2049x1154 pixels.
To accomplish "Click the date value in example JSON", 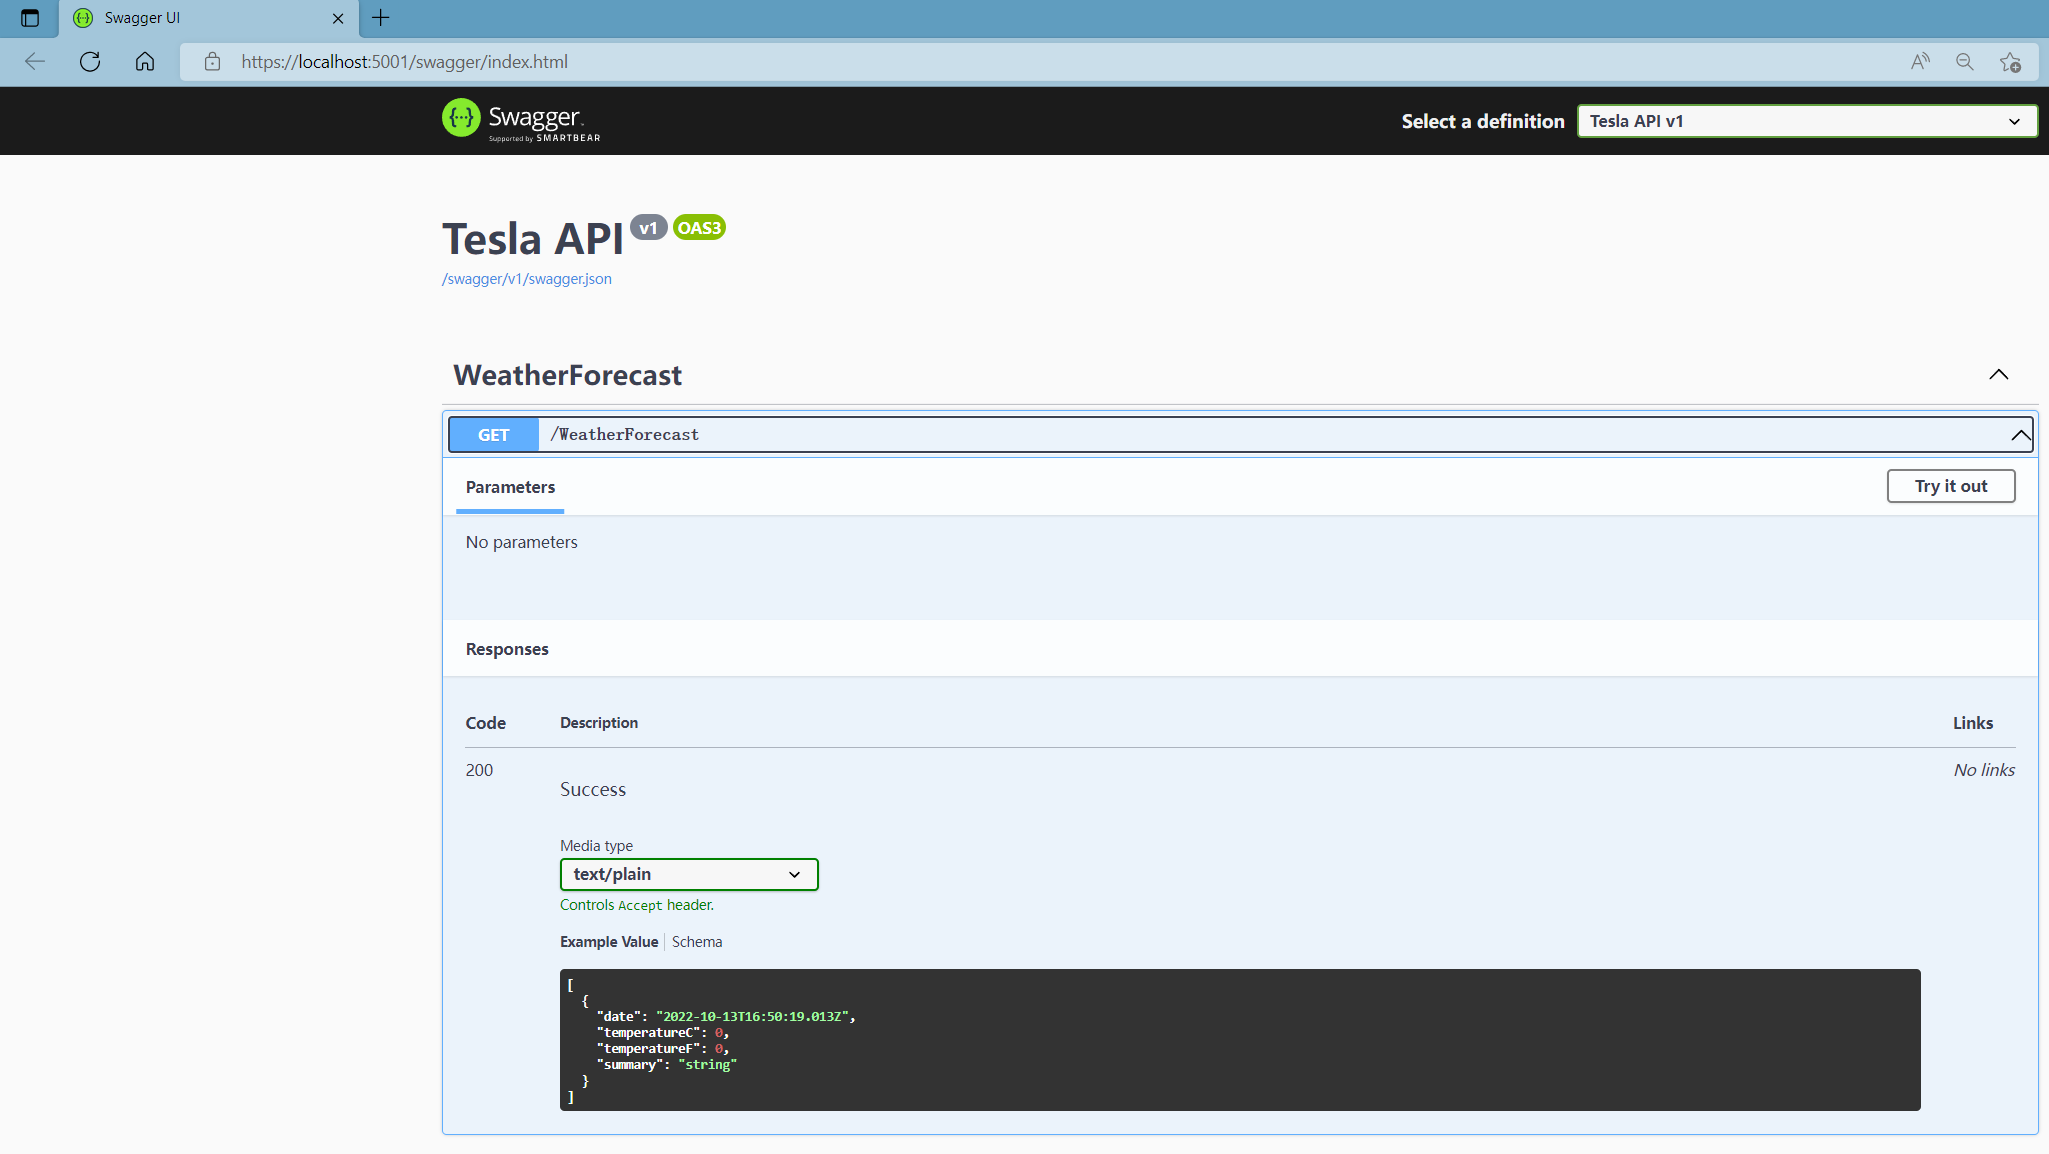I will 752,1016.
